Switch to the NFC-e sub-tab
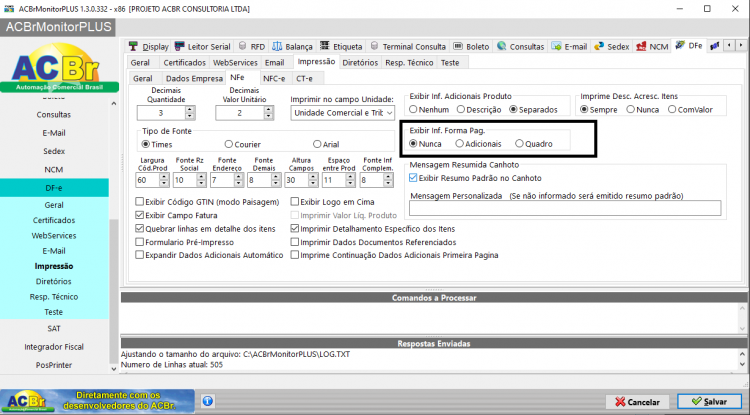The image size is (750, 415). pos(274,78)
